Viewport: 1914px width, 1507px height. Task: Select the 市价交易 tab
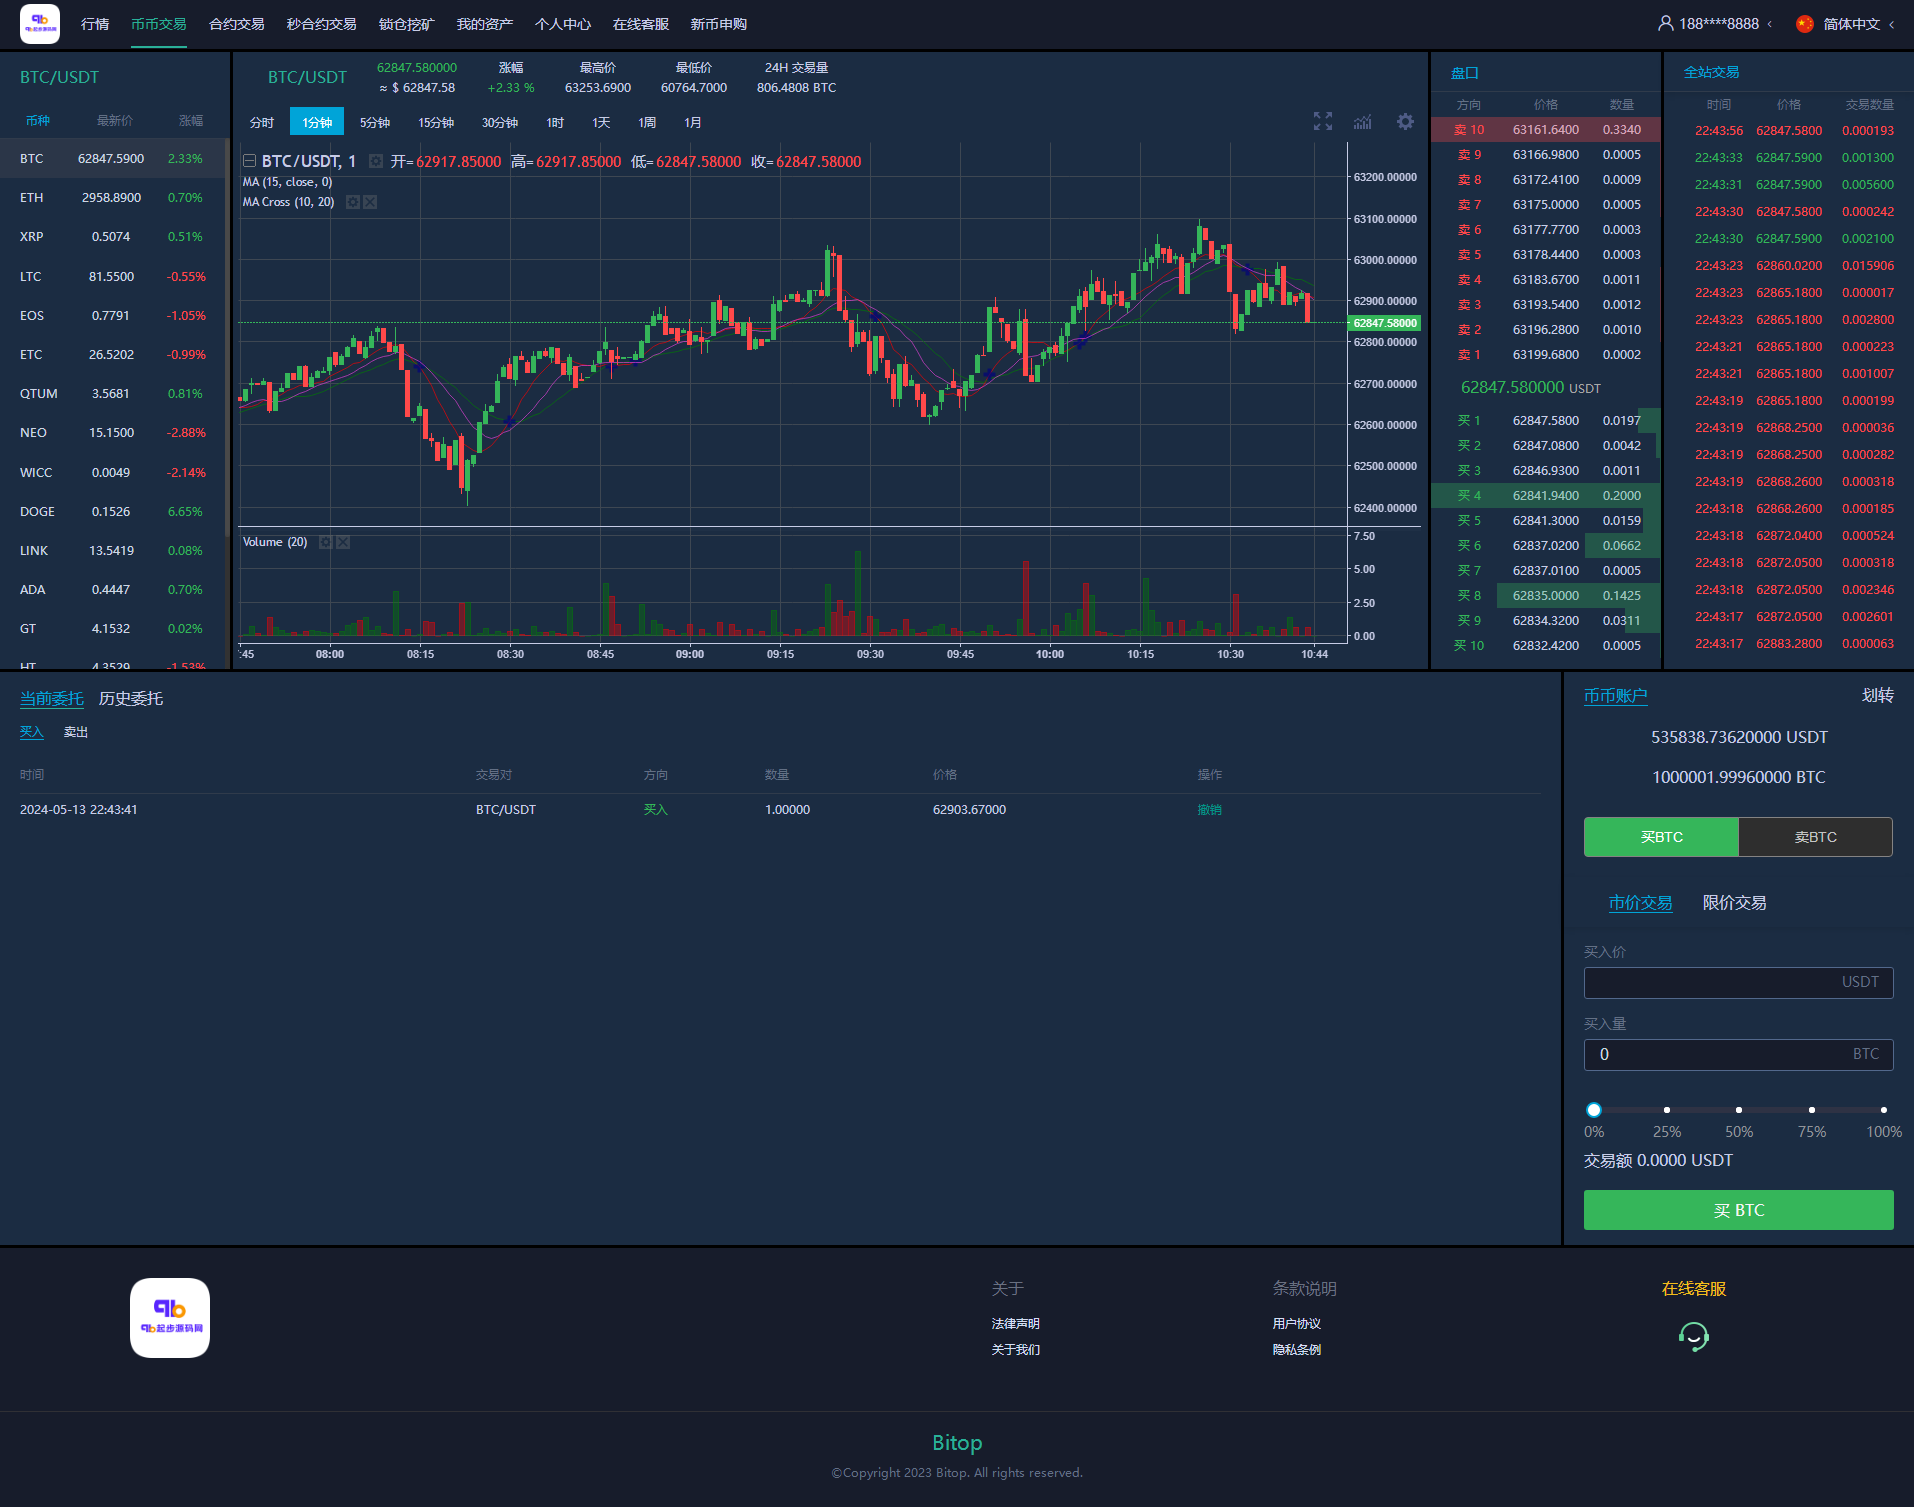pos(1640,903)
